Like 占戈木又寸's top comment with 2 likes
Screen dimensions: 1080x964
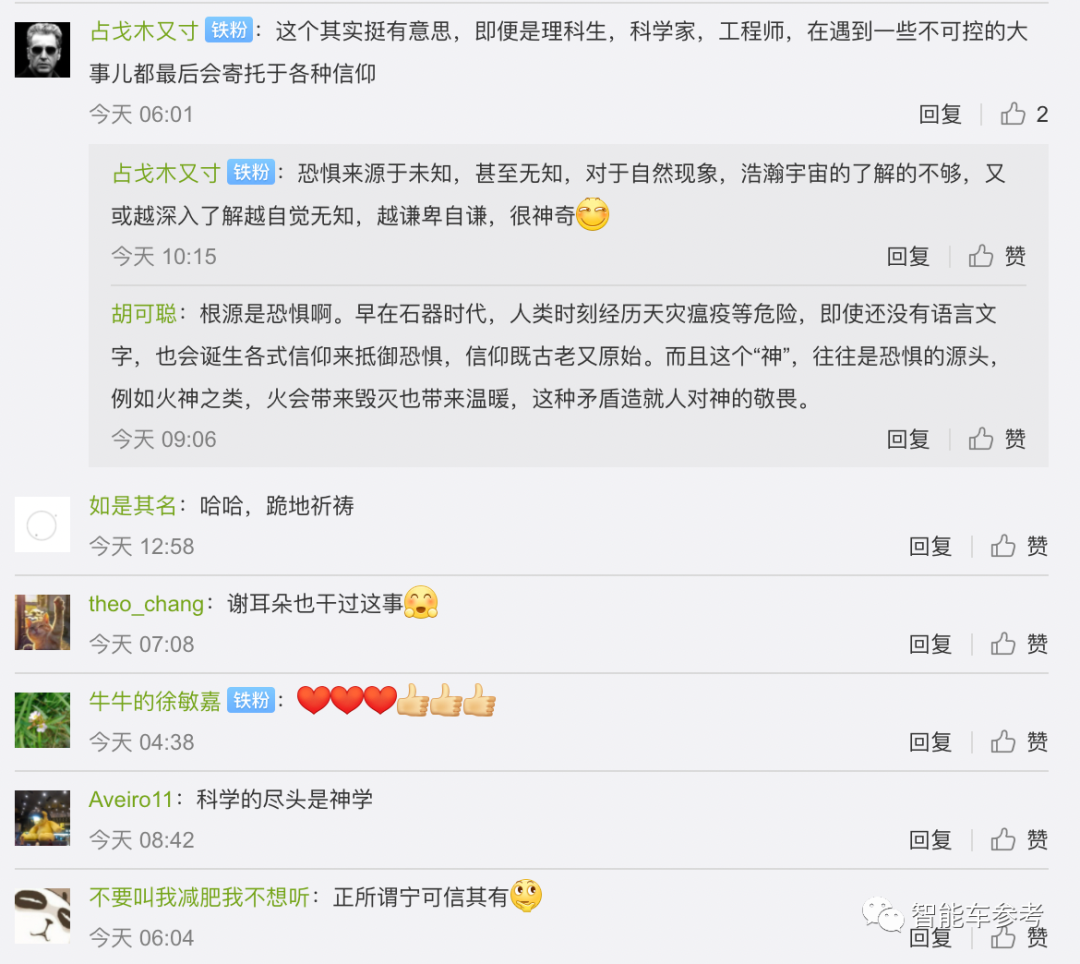[1024, 114]
